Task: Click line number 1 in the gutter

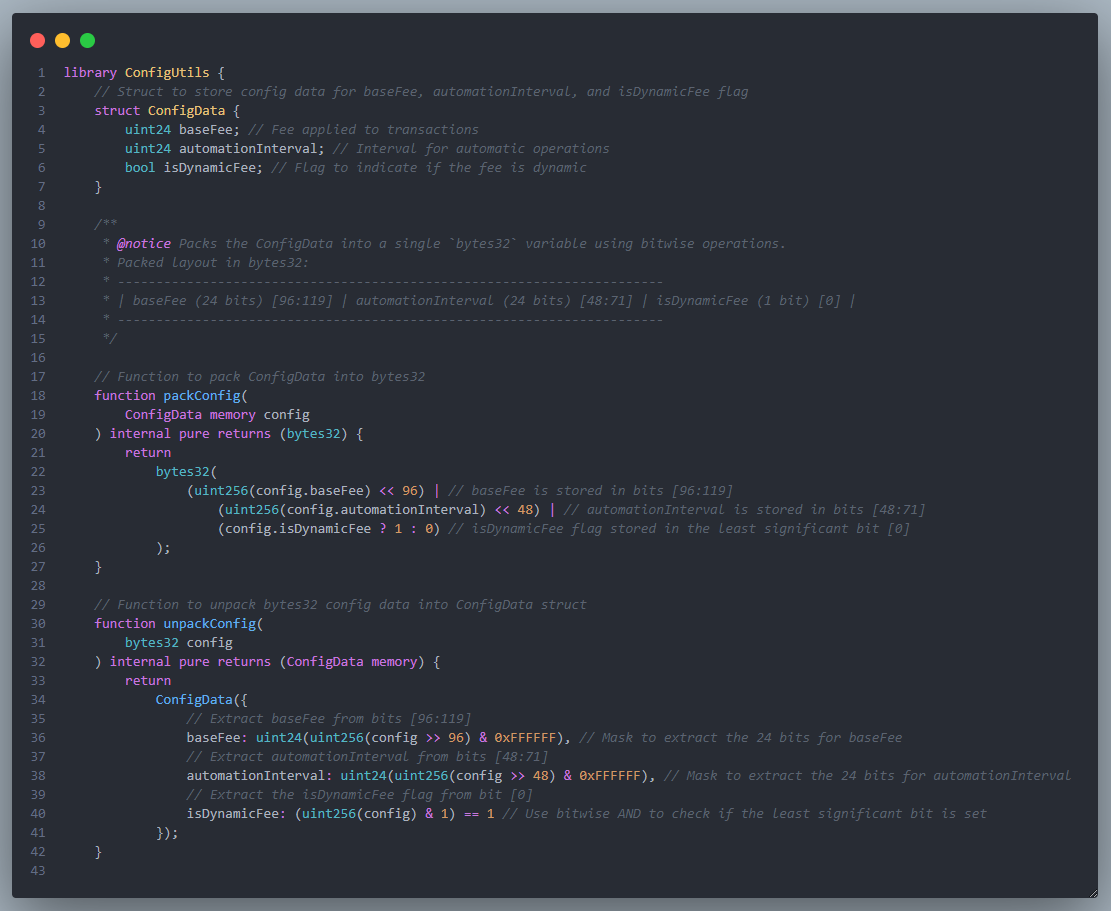Action: (x=41, y=73)
